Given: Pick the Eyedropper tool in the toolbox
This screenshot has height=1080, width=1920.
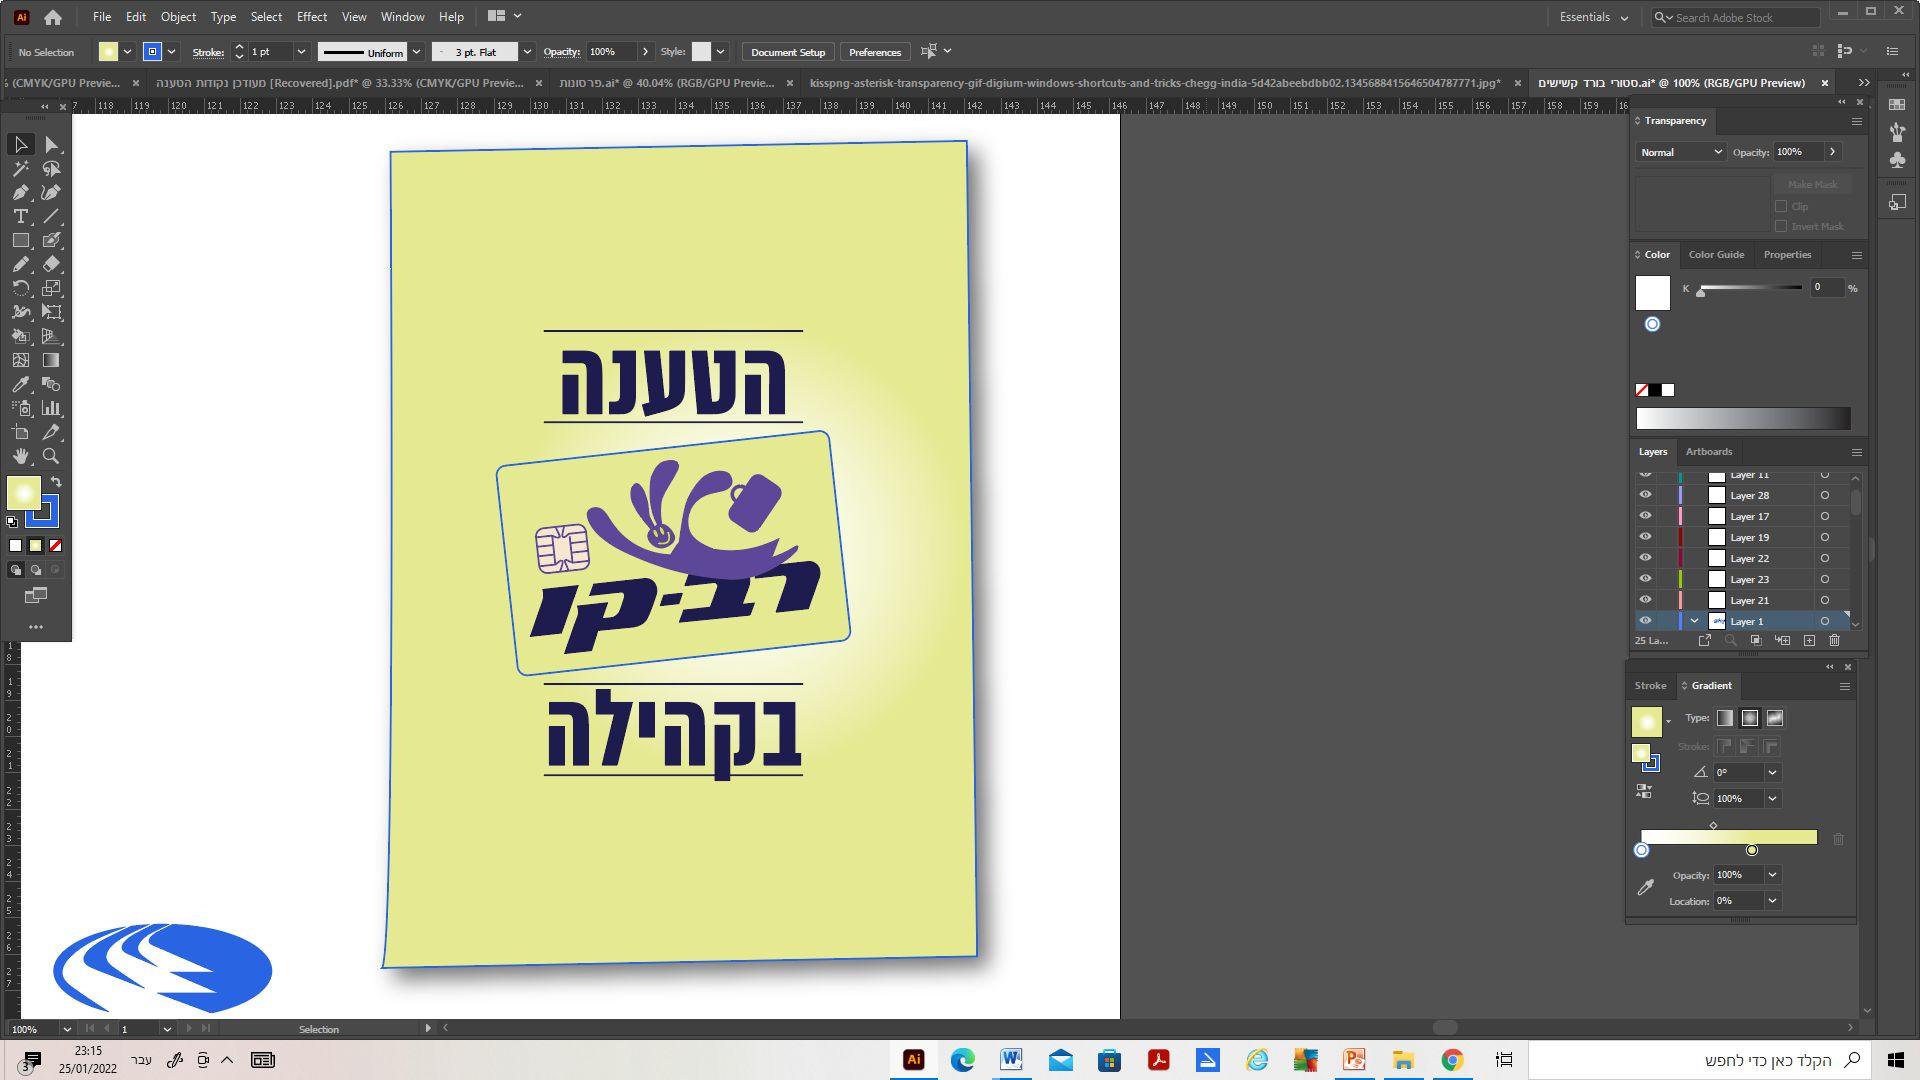Looking at the screenshot, I should [x=20, y=385].
